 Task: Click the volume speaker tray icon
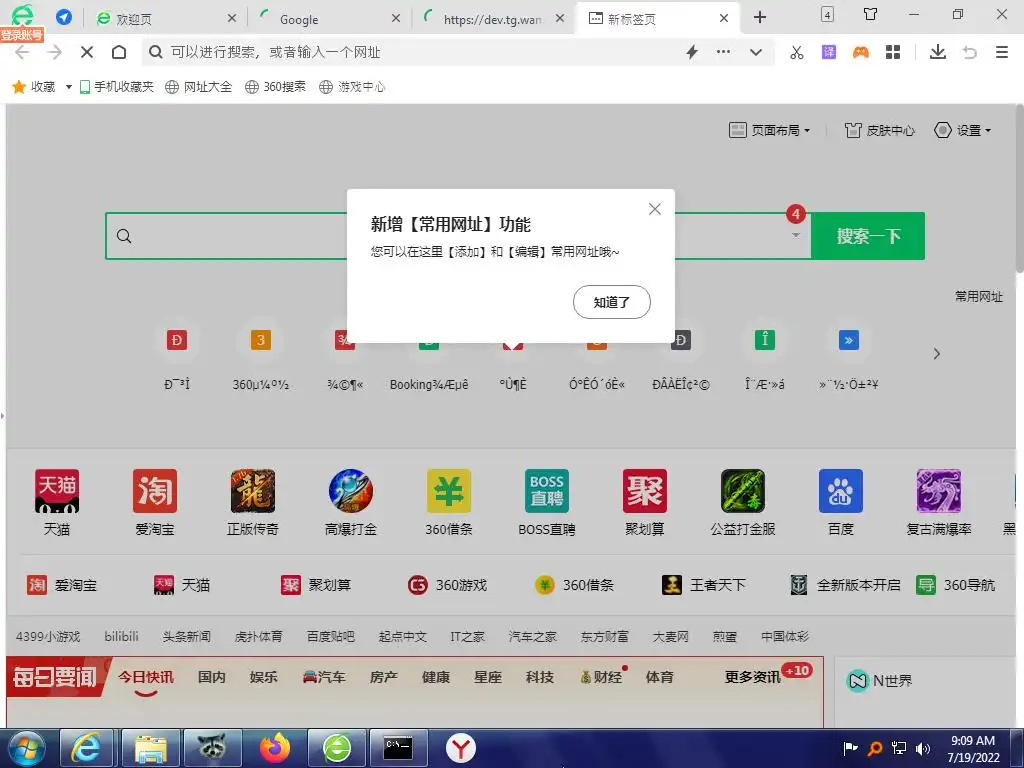[x=922, y=748]
